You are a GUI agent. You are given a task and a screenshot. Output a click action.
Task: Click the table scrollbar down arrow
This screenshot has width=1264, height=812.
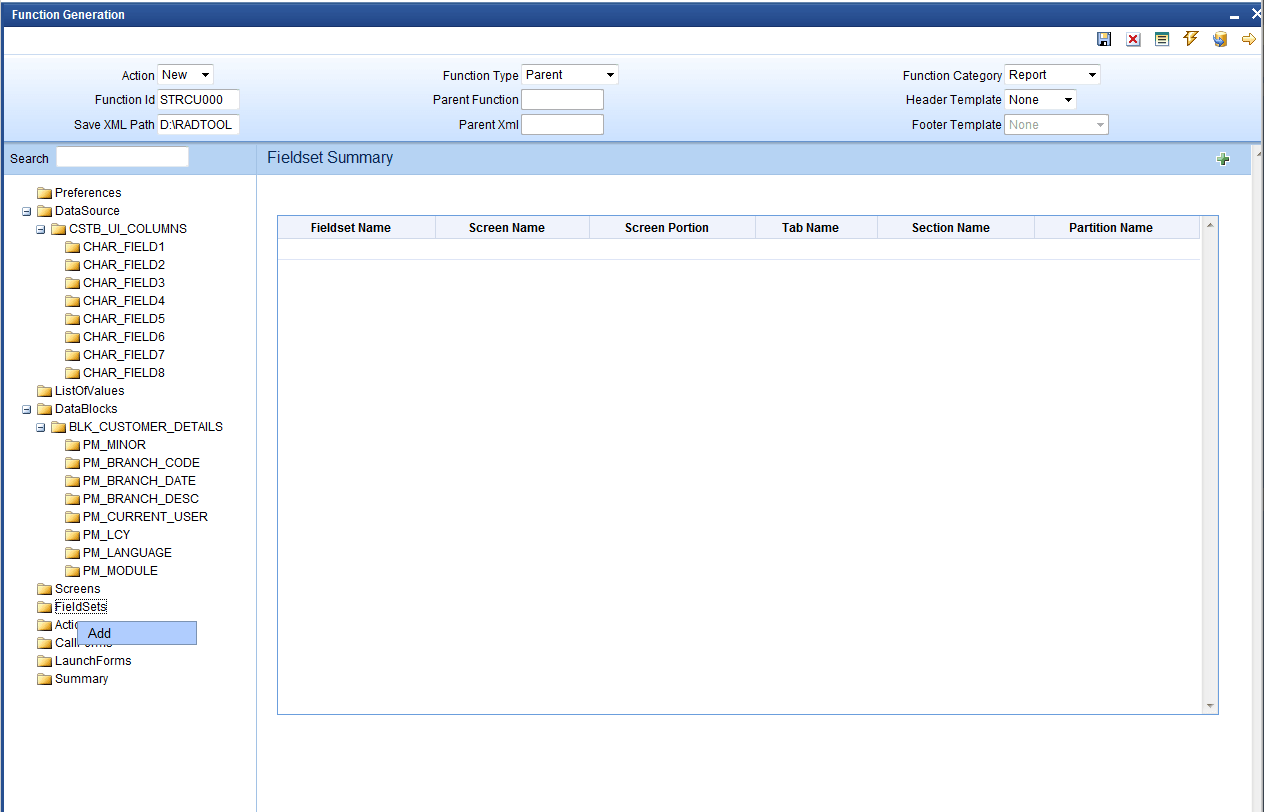pos(1210,706)
